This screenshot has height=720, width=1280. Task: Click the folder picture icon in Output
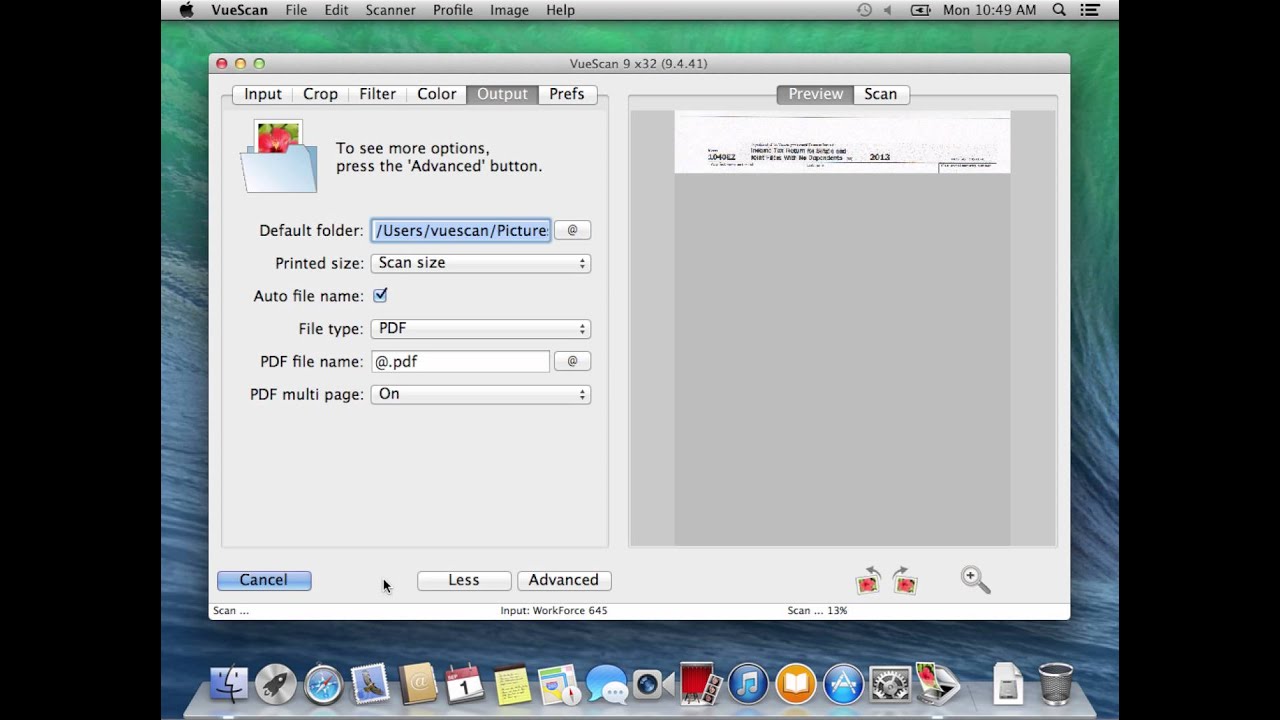280,157
